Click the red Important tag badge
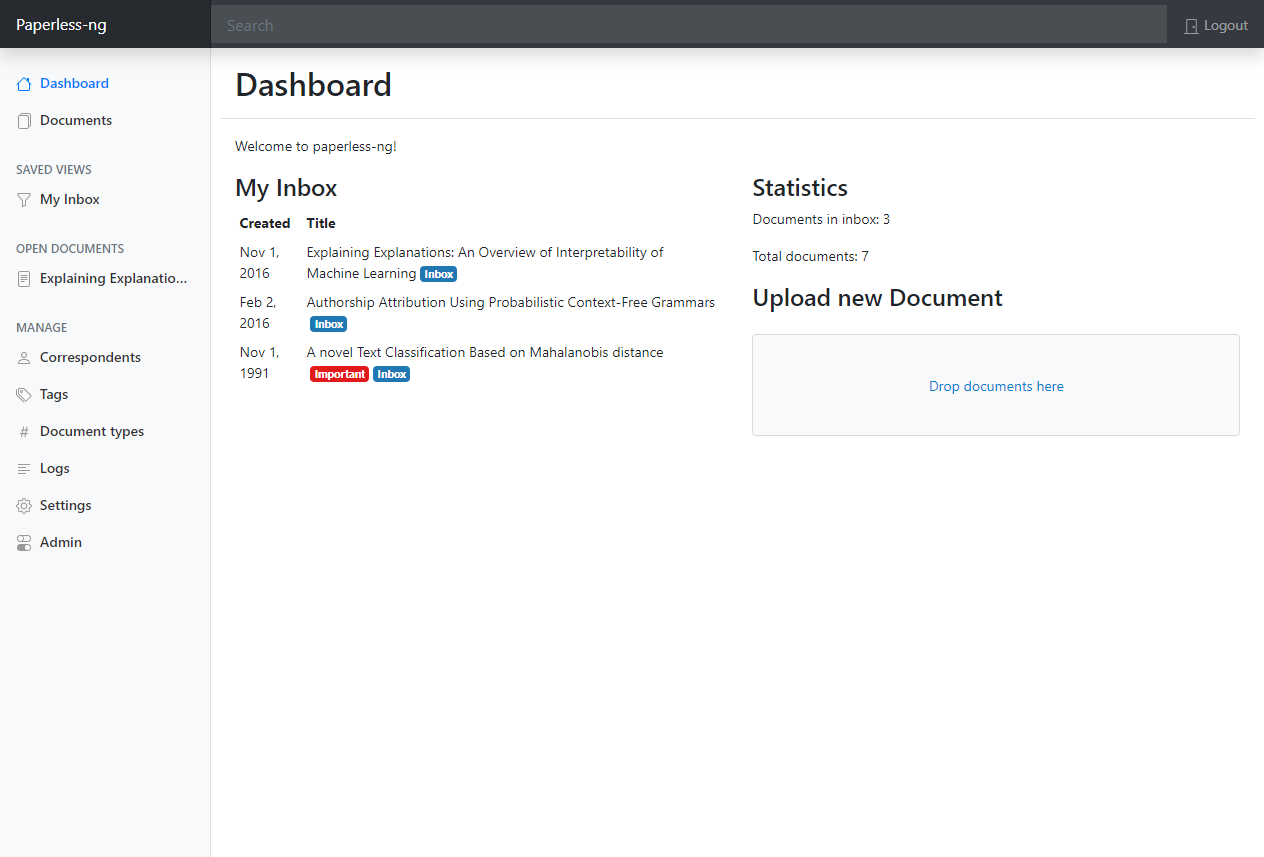Image resolution: width=1264 pixels, height=857 pixels. pyautogui.click(x=339, y=374)
